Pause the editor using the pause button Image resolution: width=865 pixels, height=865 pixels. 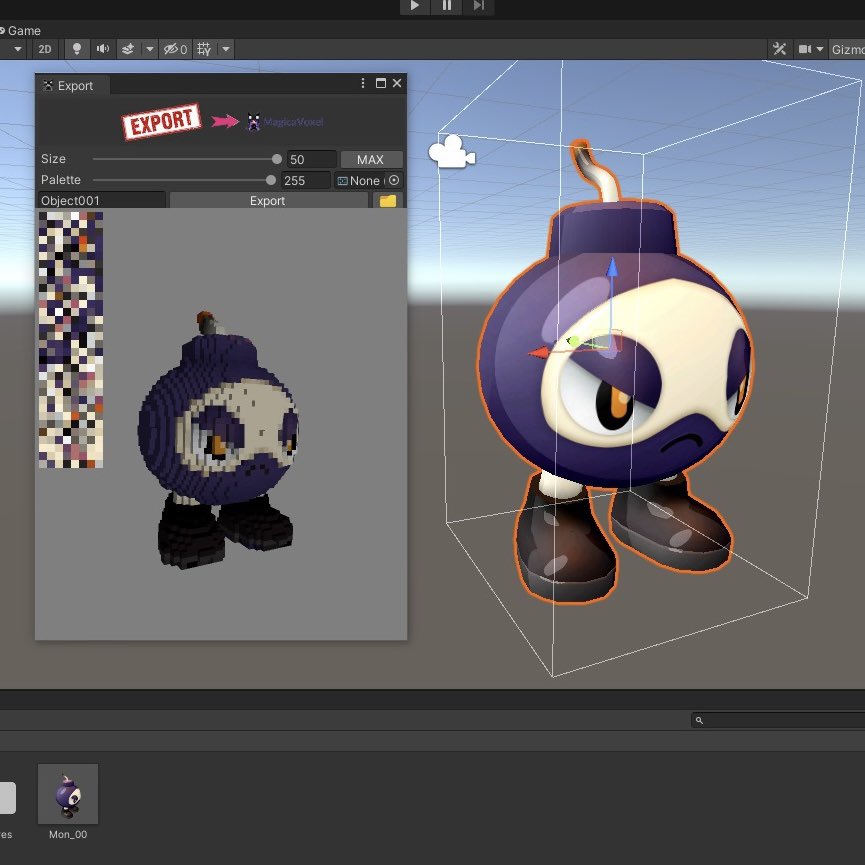pos(446,6)
